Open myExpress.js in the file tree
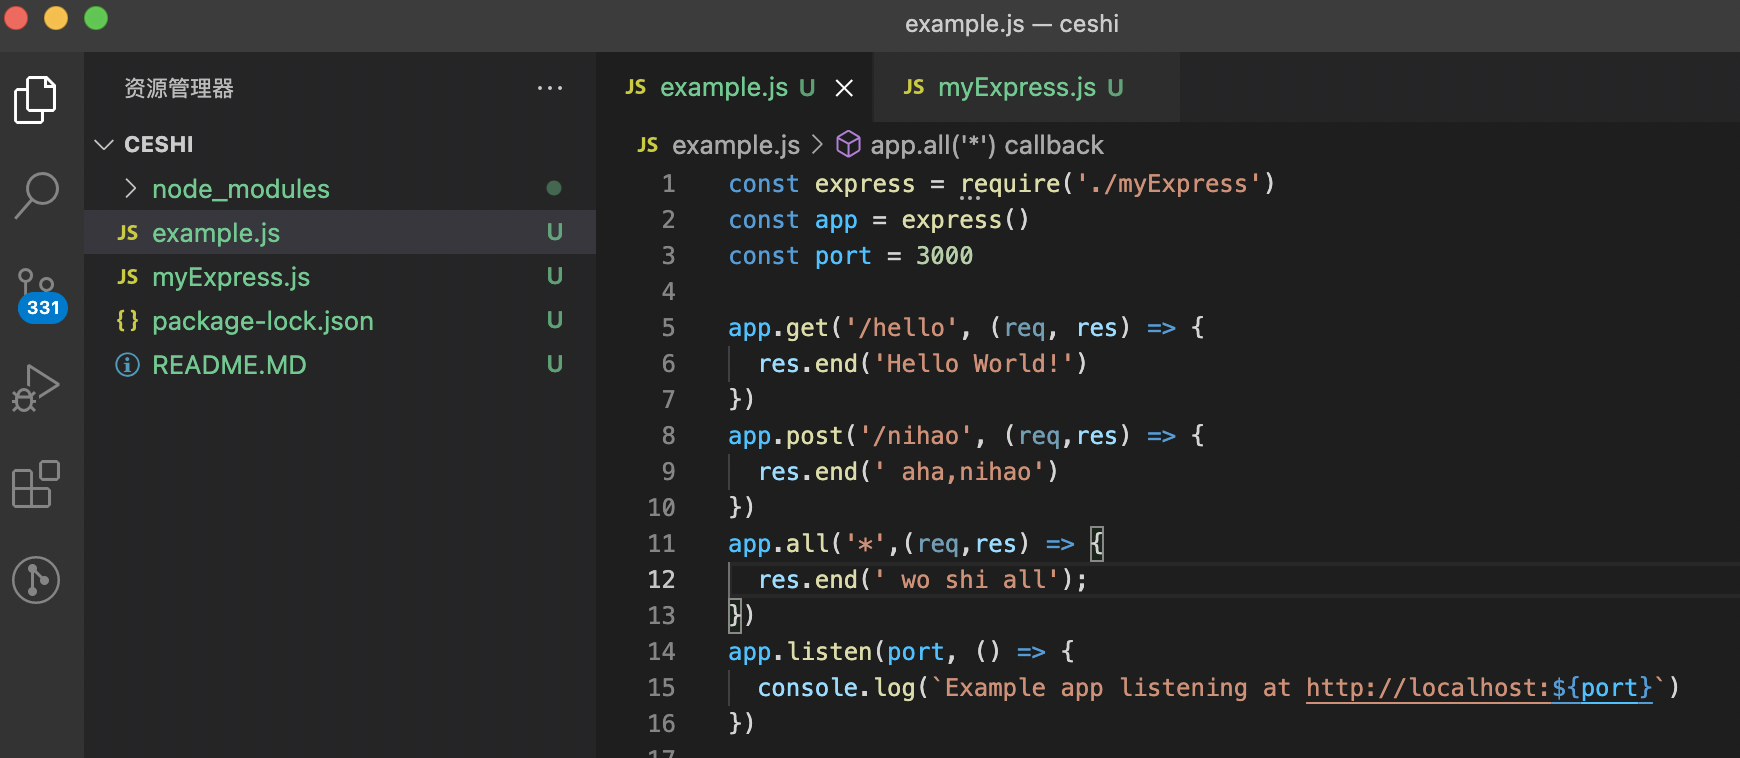Viewport: 1740px width, 758px height. click(x=340, y=276)
